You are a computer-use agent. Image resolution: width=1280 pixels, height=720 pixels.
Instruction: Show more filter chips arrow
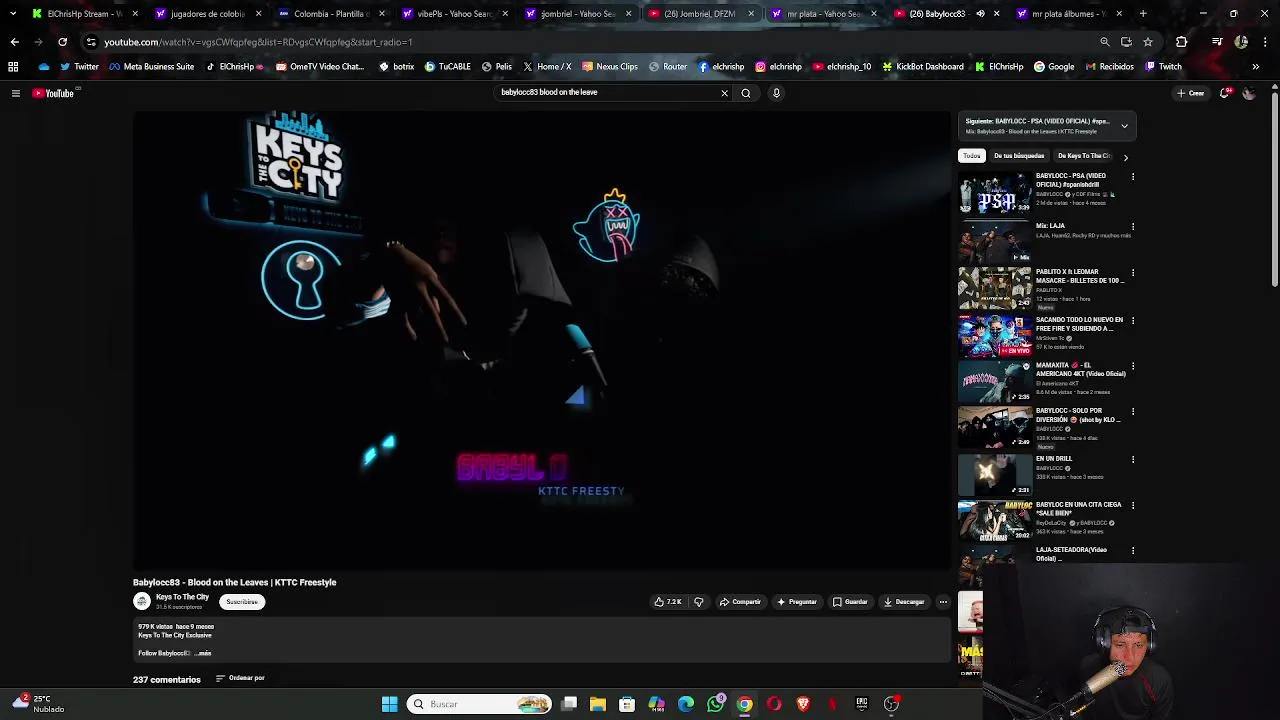[1125, 157]
